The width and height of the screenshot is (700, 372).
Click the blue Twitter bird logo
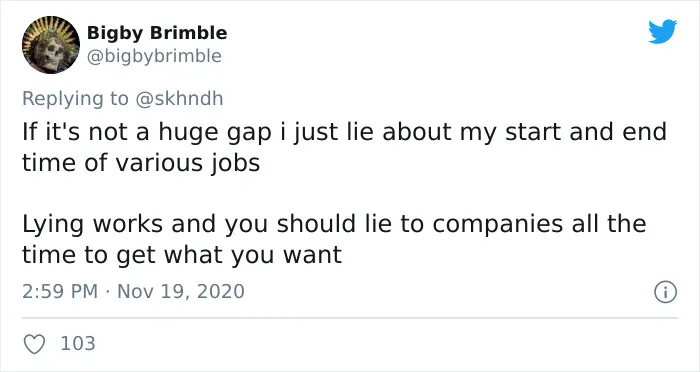click(x=662, y=31)
